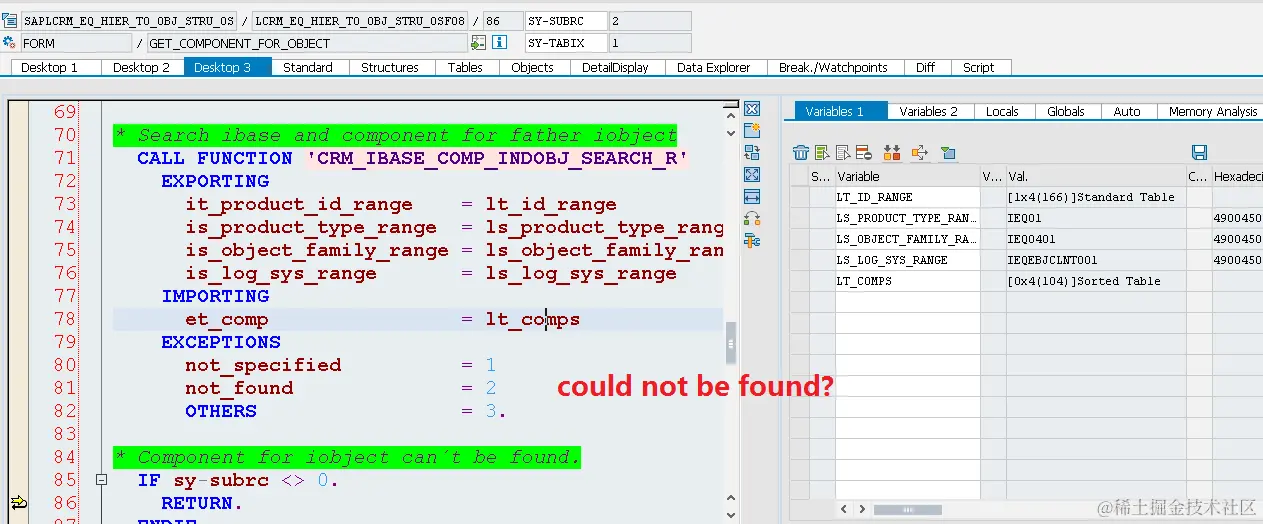Click the LCRM_EQ_HIER_TO_OBJ_STRU_OSF08 include field

pyautogui.click(x=360, y=21)
